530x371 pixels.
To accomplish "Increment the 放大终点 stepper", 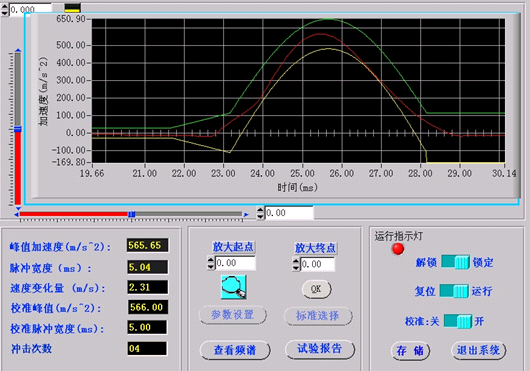I will [x=296, y=261].
